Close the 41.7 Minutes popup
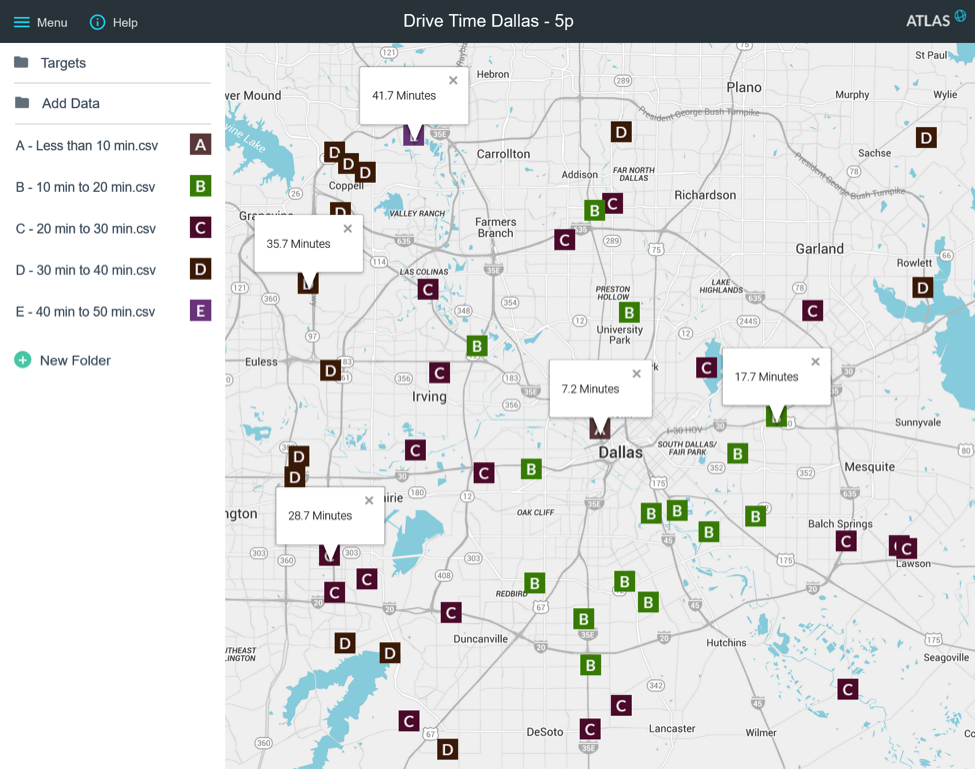The width and height of the screenshot is (975, 770). click(453, 80)
